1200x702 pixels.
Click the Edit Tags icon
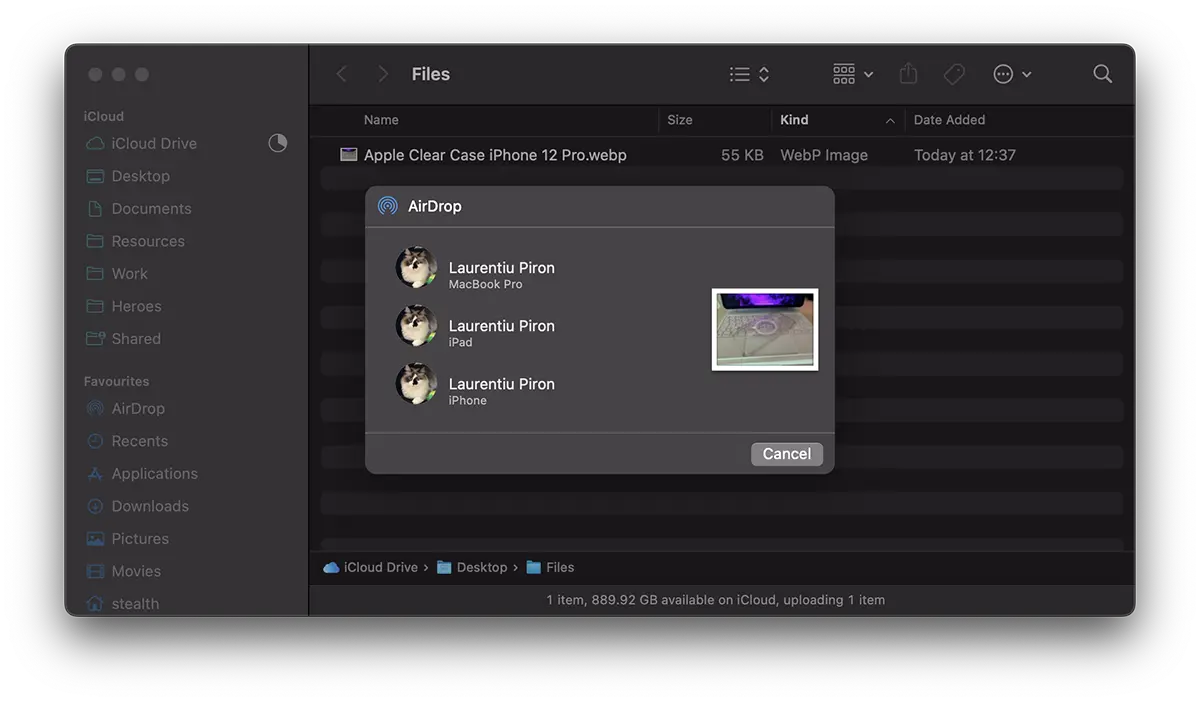(x=954, y=74)
